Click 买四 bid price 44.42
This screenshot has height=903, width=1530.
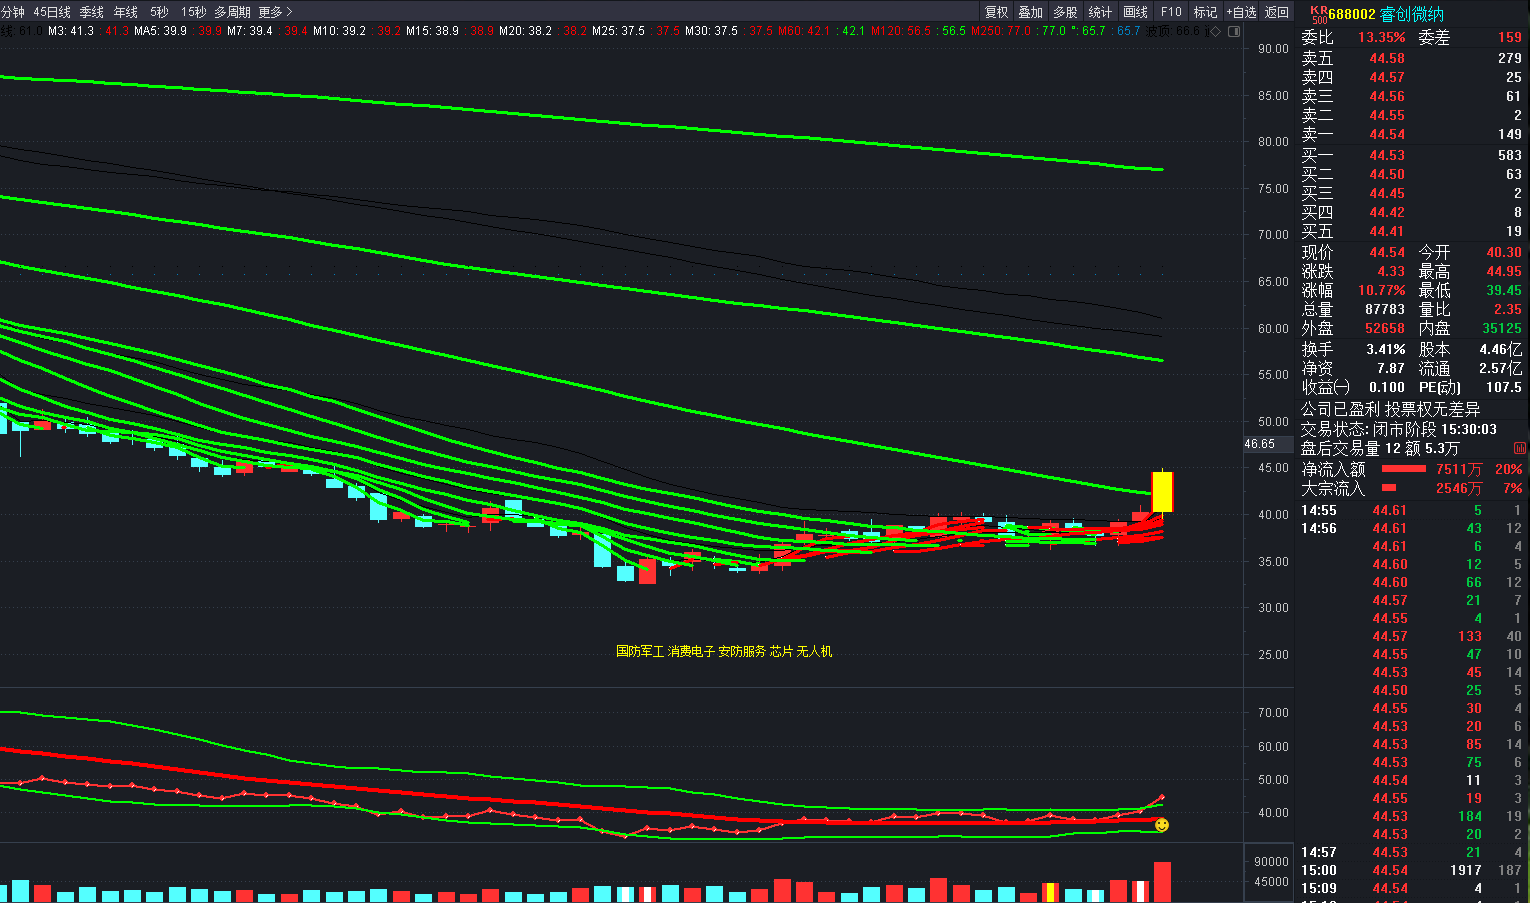(x=1387, y=212)
